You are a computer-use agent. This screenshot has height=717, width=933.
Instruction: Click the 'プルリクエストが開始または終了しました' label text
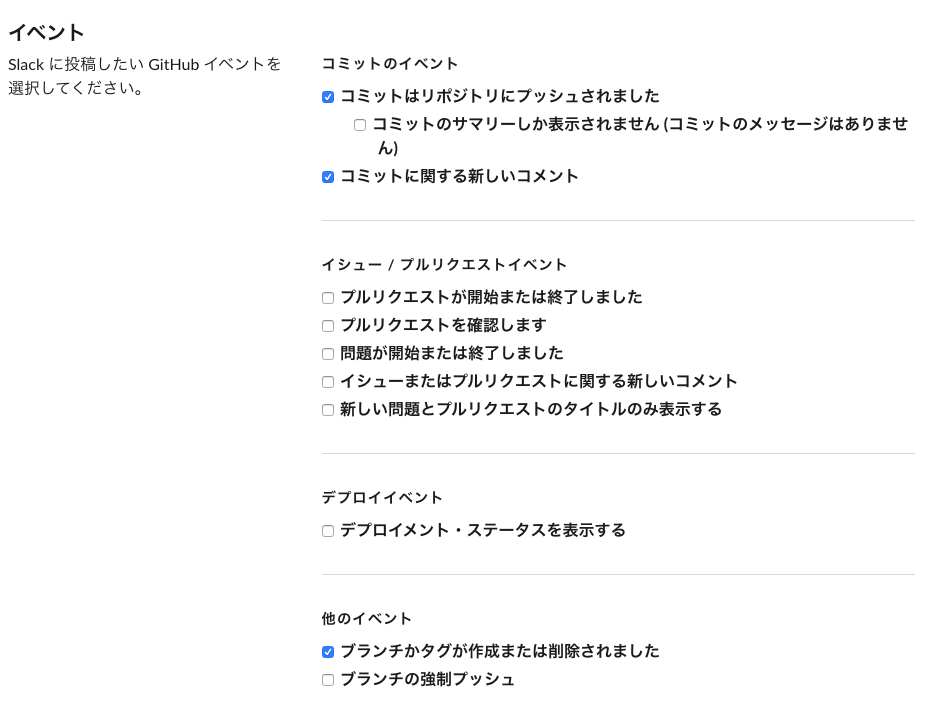[x=491, y=297]
